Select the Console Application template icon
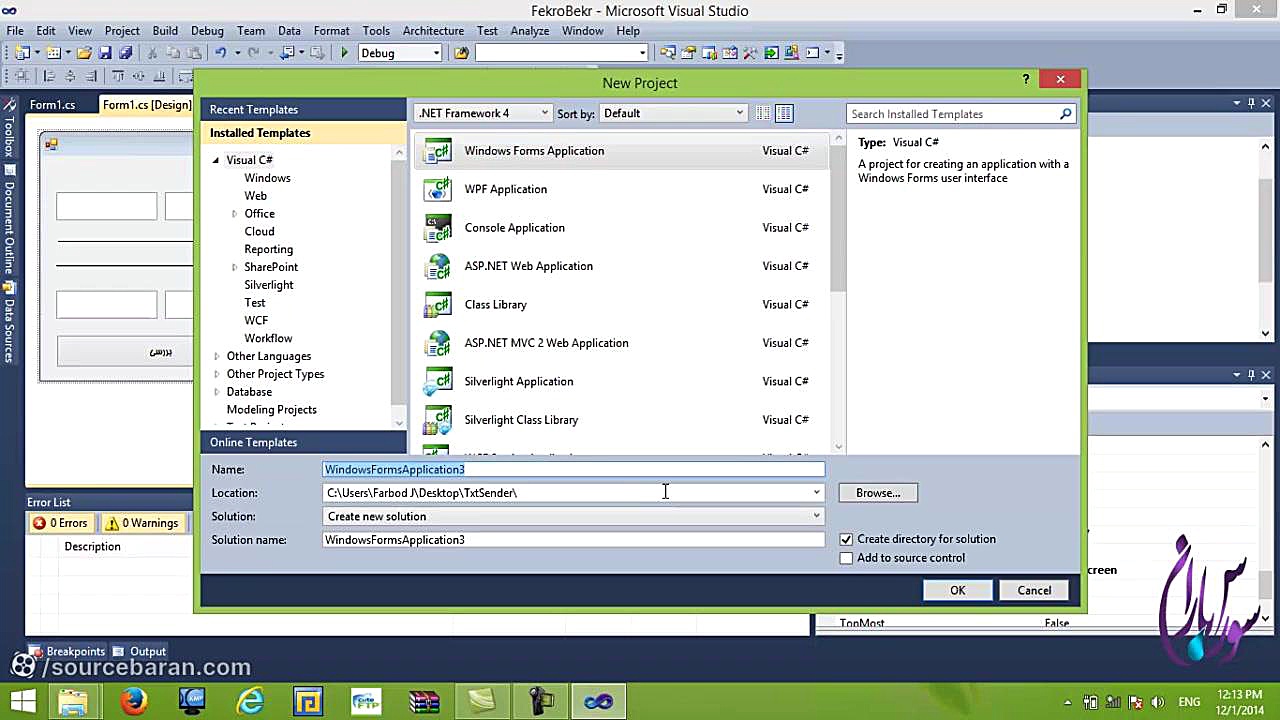Image resolution: width=1280 pixels, height=720 pixels. [x=438, y=228]
